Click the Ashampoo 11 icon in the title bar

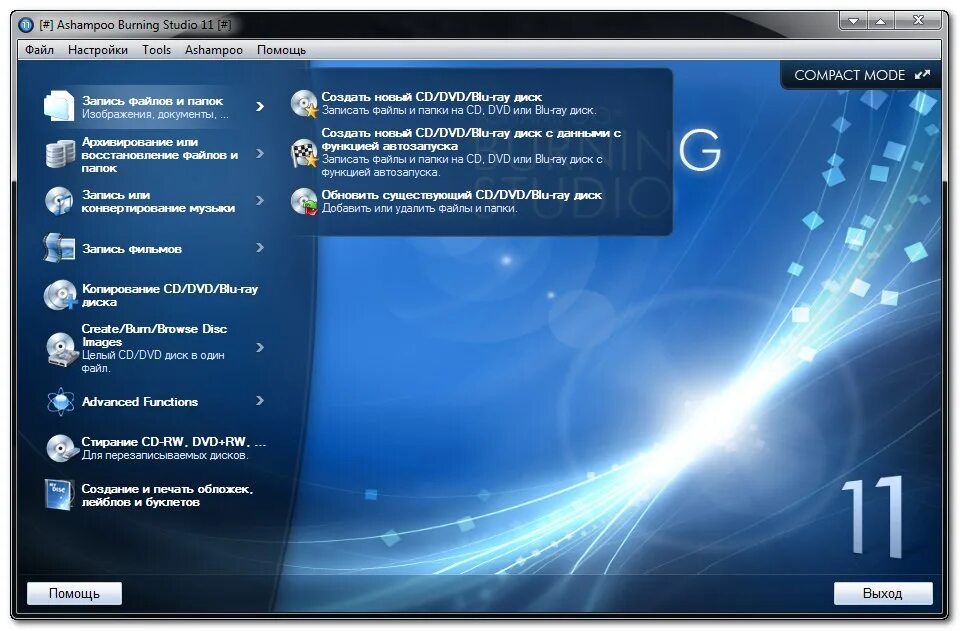point(26,25)
